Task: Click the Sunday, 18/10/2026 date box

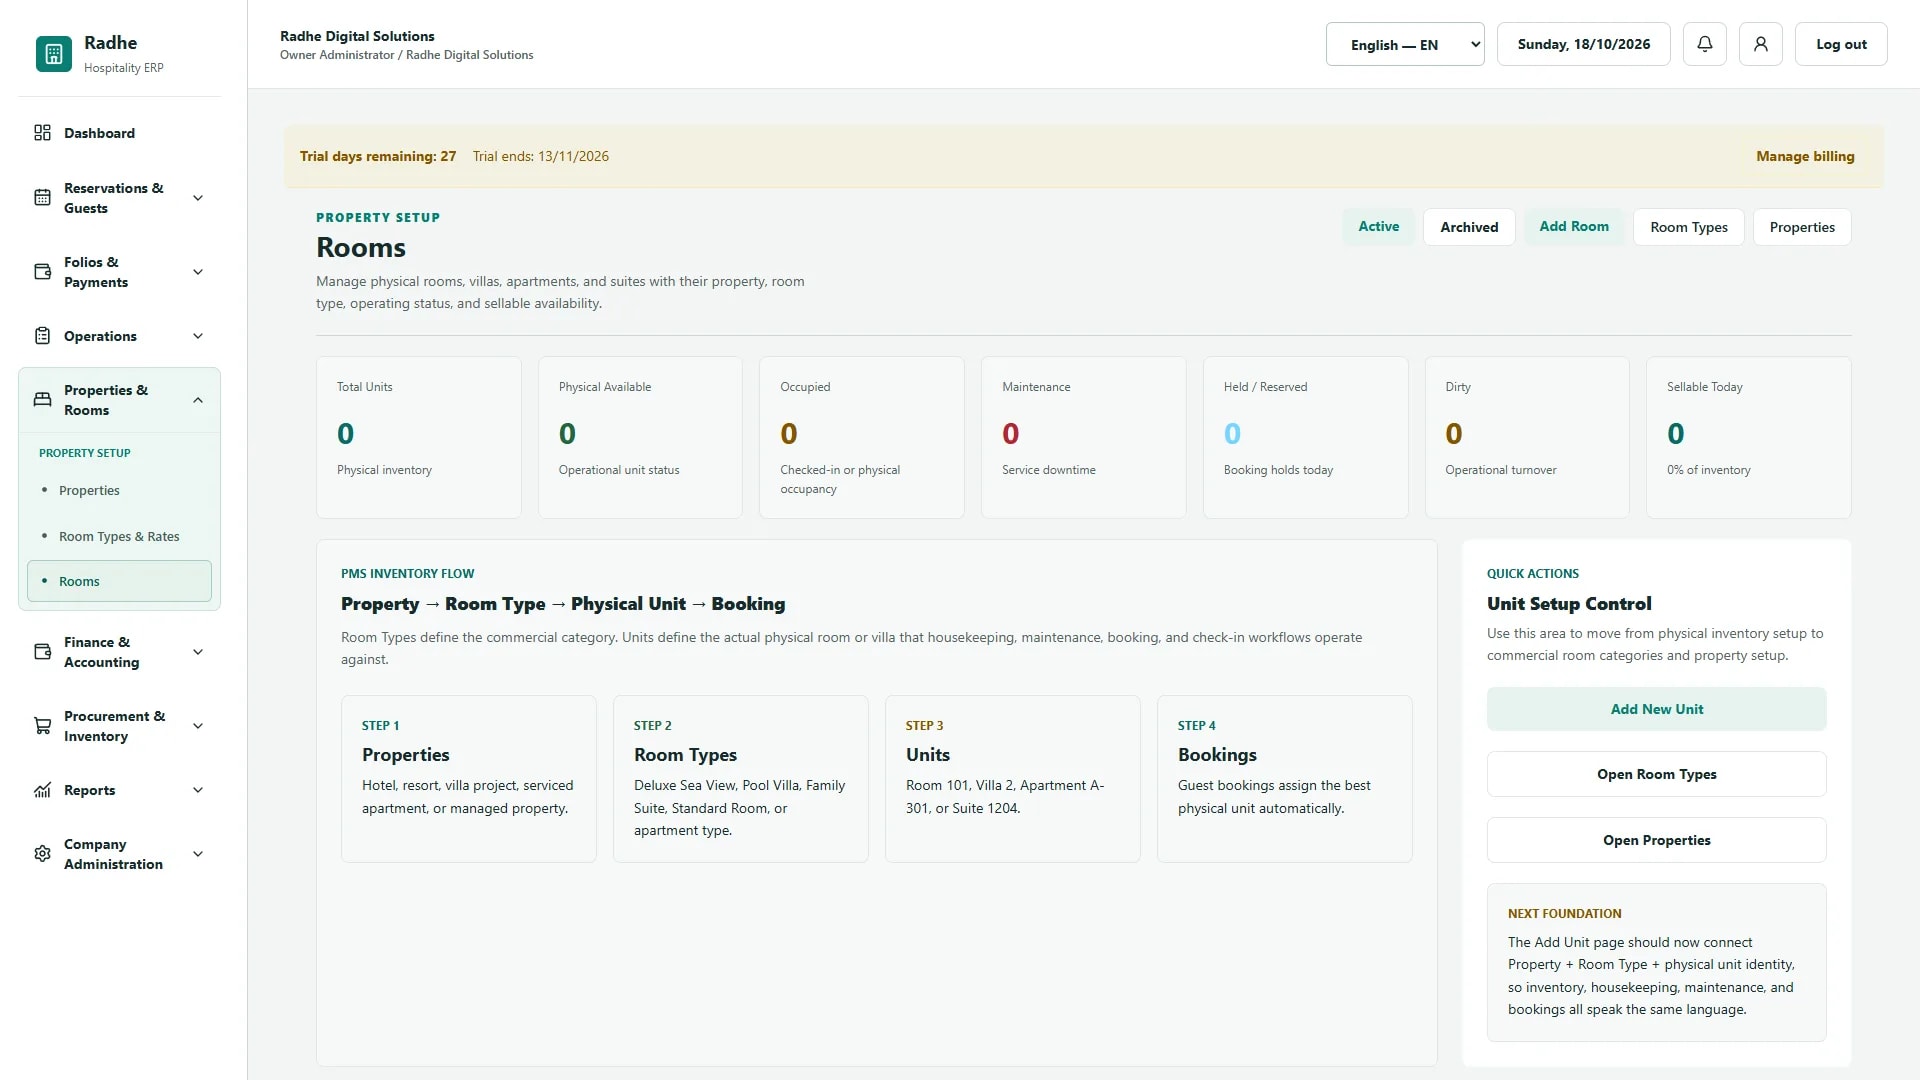Action: 1583,44
